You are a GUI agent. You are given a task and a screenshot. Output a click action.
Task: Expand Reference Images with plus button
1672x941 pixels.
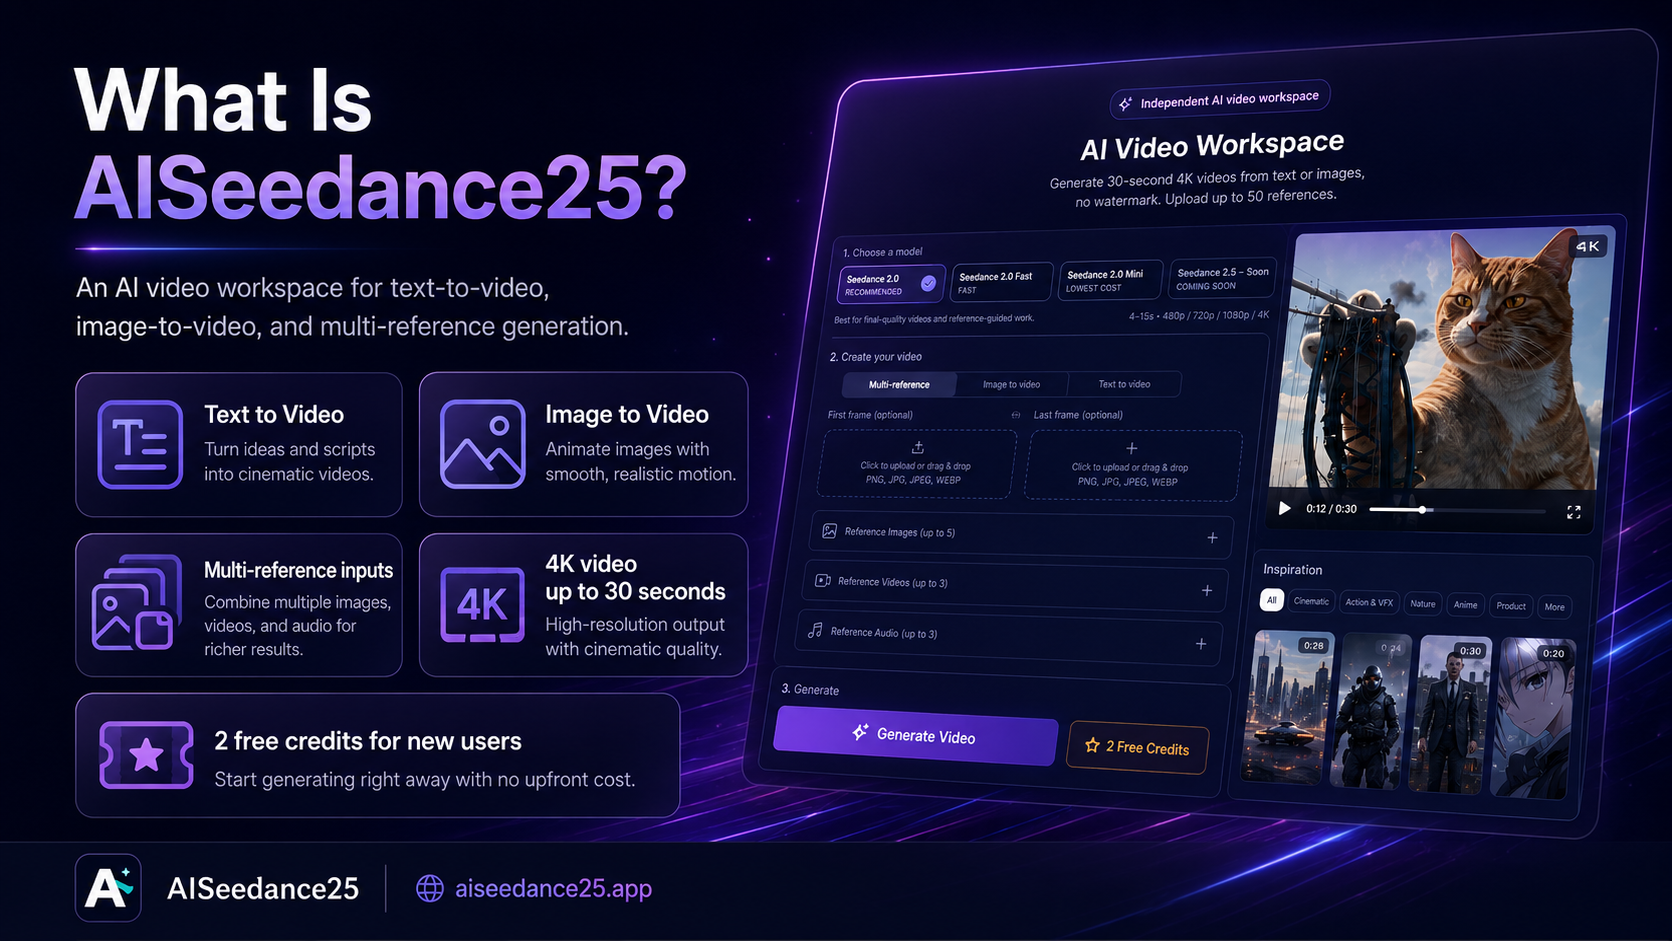point(1212,538)
